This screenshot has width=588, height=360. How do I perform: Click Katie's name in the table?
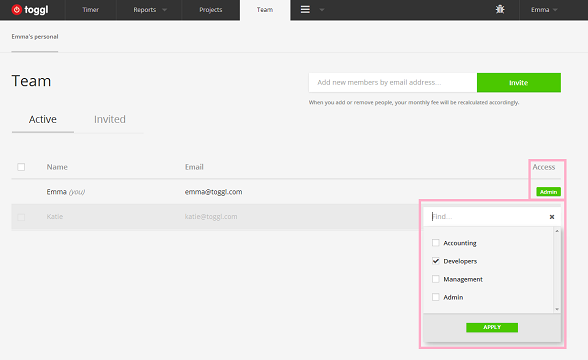(55, 216)
